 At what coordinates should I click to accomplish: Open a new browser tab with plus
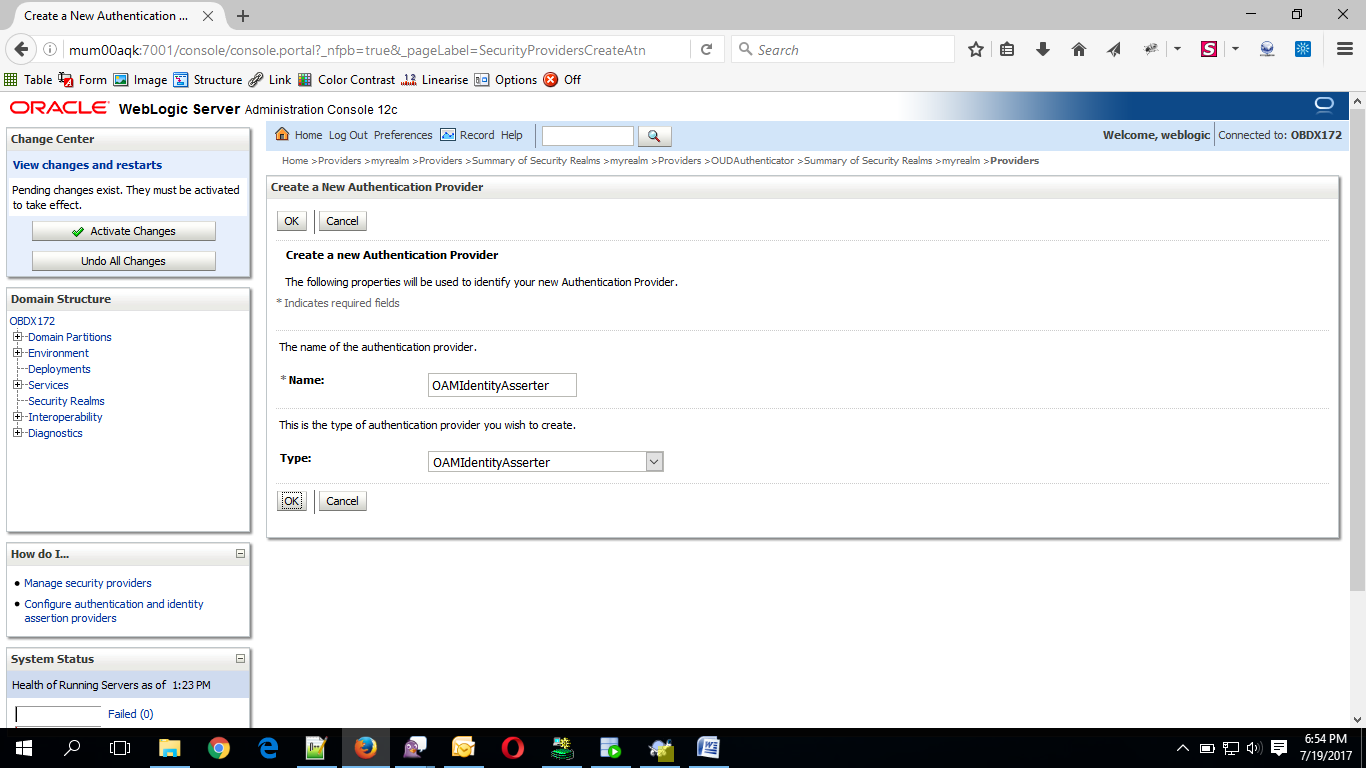click(243, 16)
